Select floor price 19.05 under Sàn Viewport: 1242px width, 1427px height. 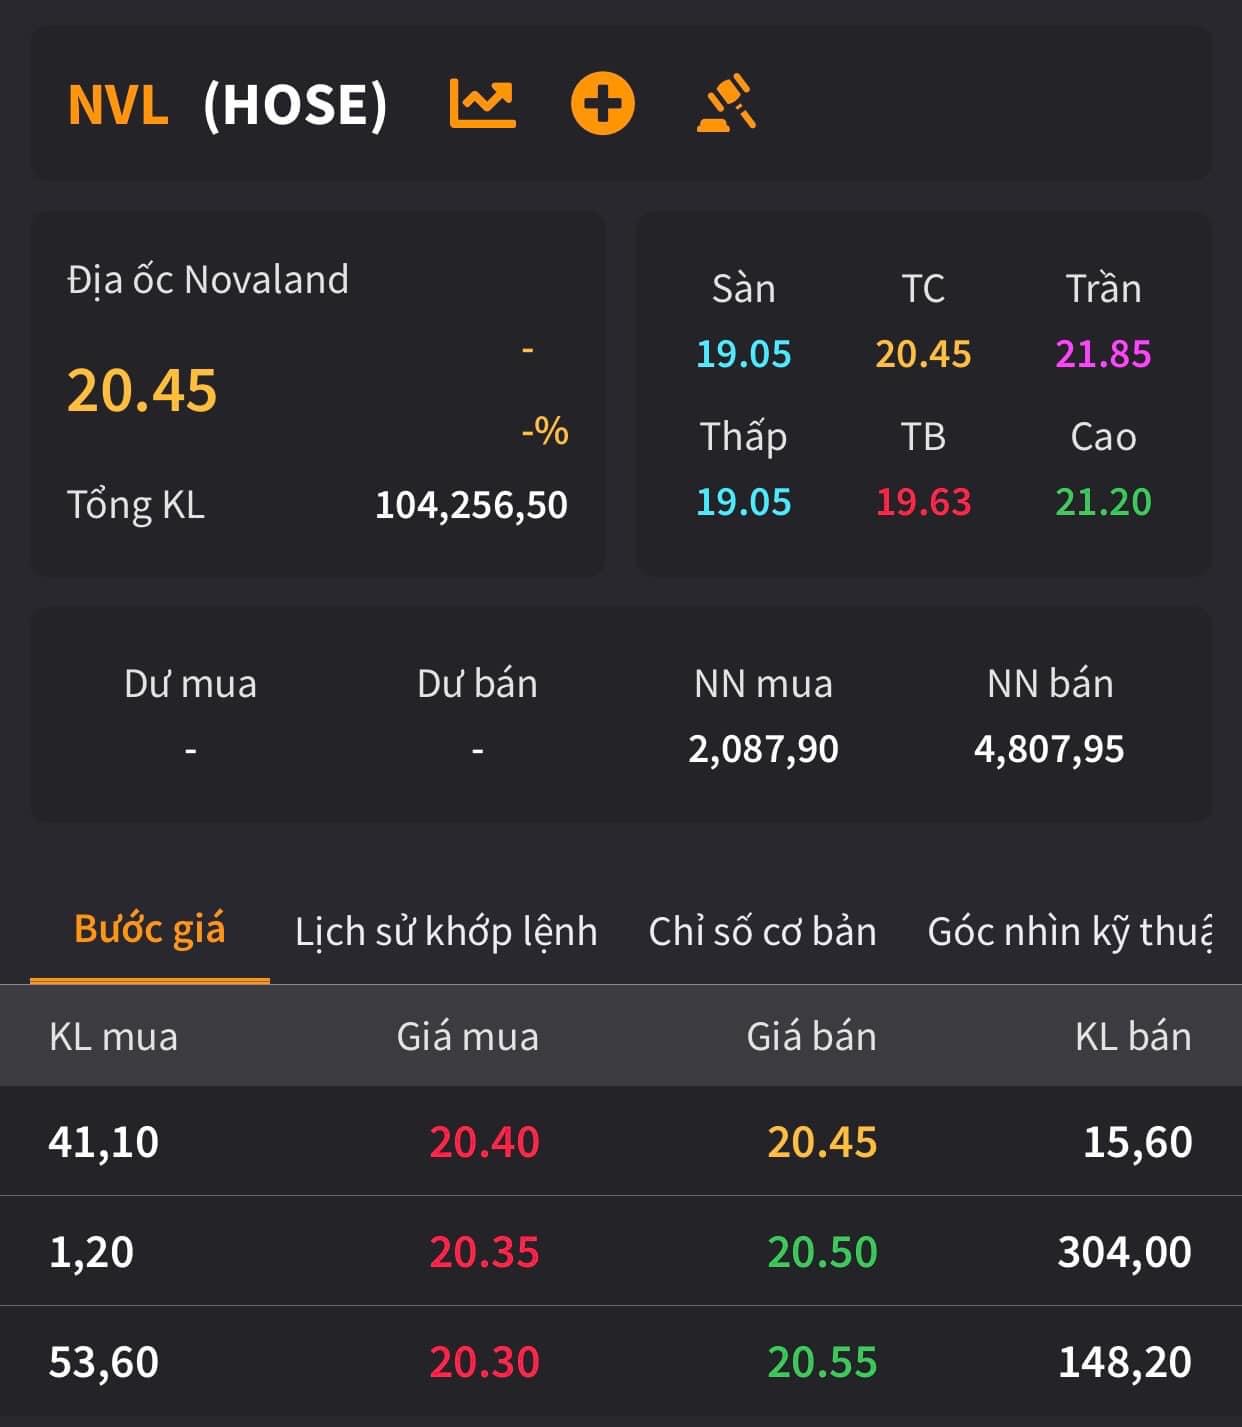(x=743, y=354)
